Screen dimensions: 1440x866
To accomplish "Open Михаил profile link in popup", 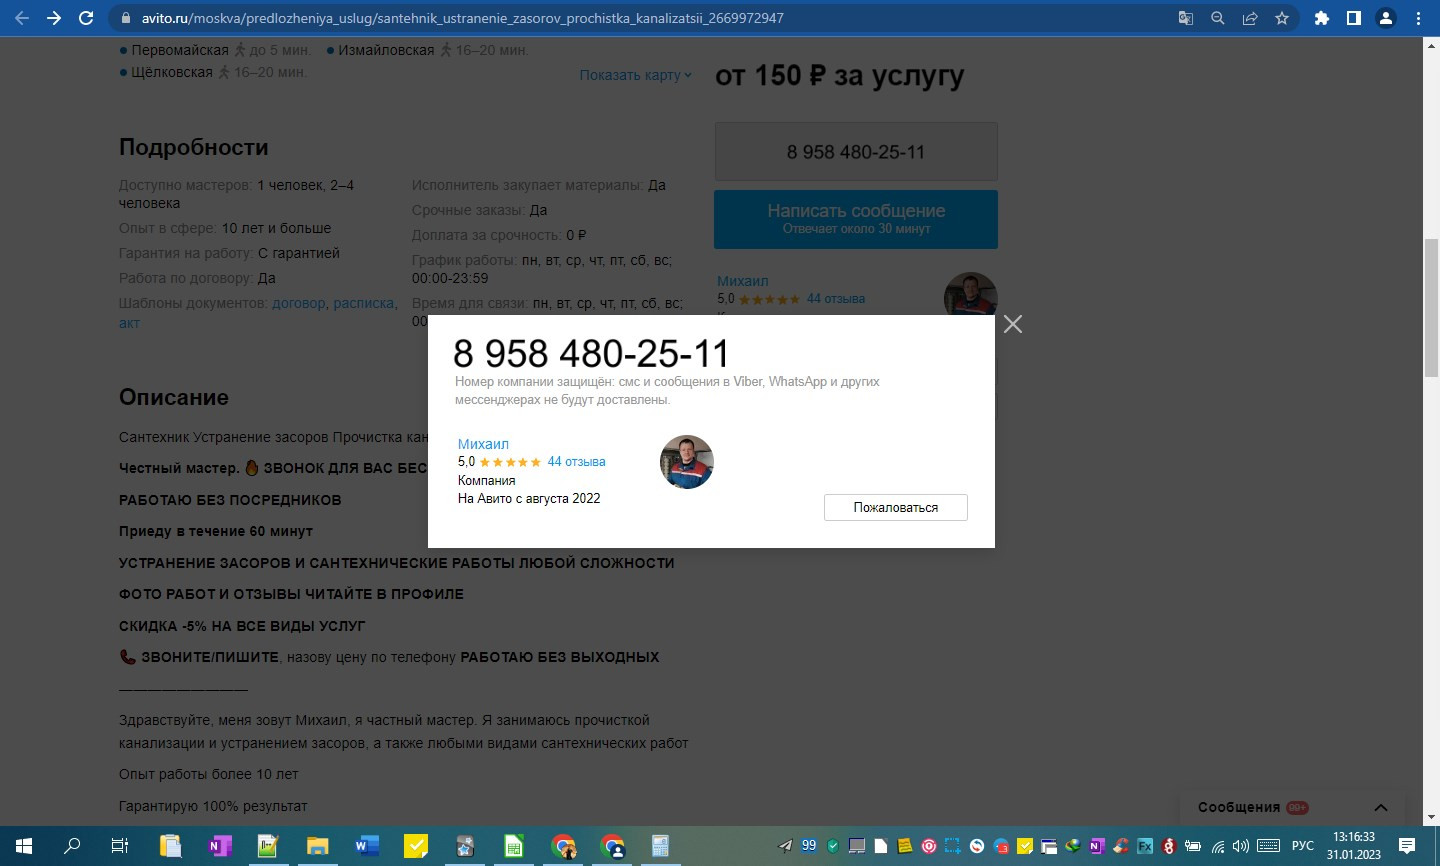I will (x=483, y=444).
